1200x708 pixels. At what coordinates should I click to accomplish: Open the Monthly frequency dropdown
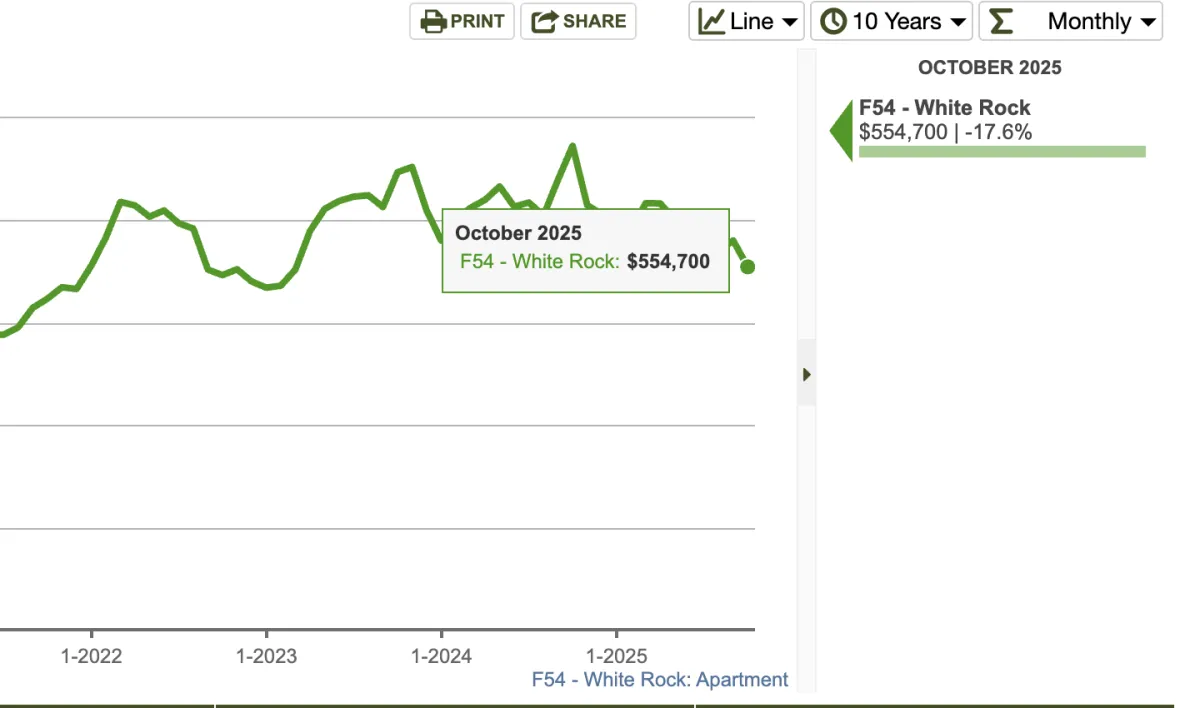[1070, 21]
